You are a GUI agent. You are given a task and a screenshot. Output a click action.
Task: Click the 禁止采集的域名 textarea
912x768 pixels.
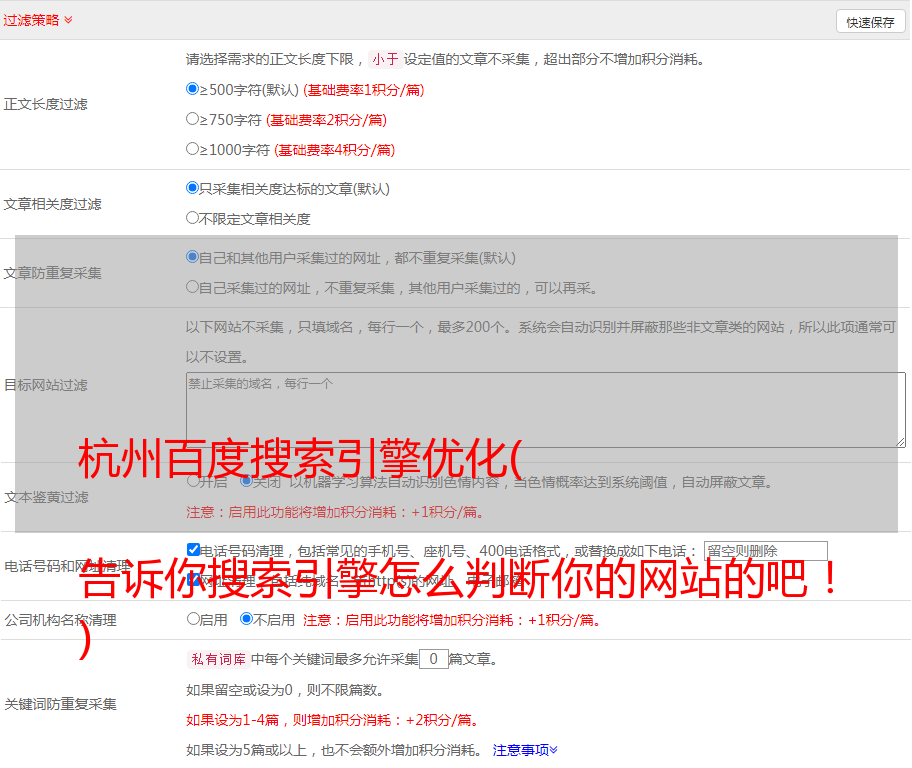point(546,410)
